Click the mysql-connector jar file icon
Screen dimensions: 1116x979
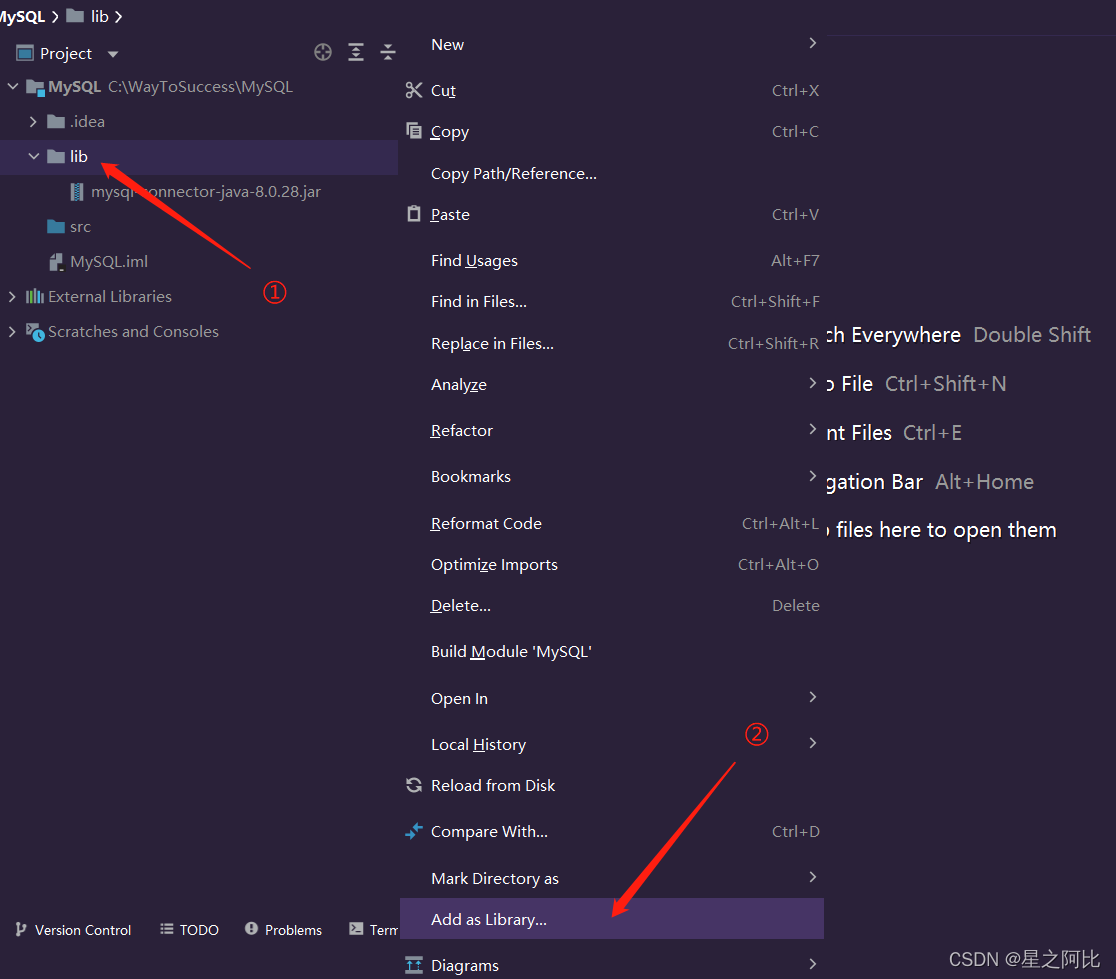77,191
